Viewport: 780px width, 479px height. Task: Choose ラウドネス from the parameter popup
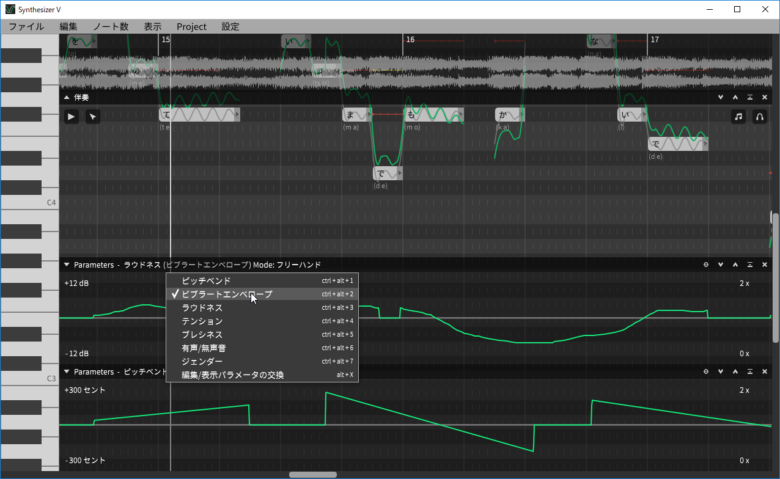coord(262,307)
